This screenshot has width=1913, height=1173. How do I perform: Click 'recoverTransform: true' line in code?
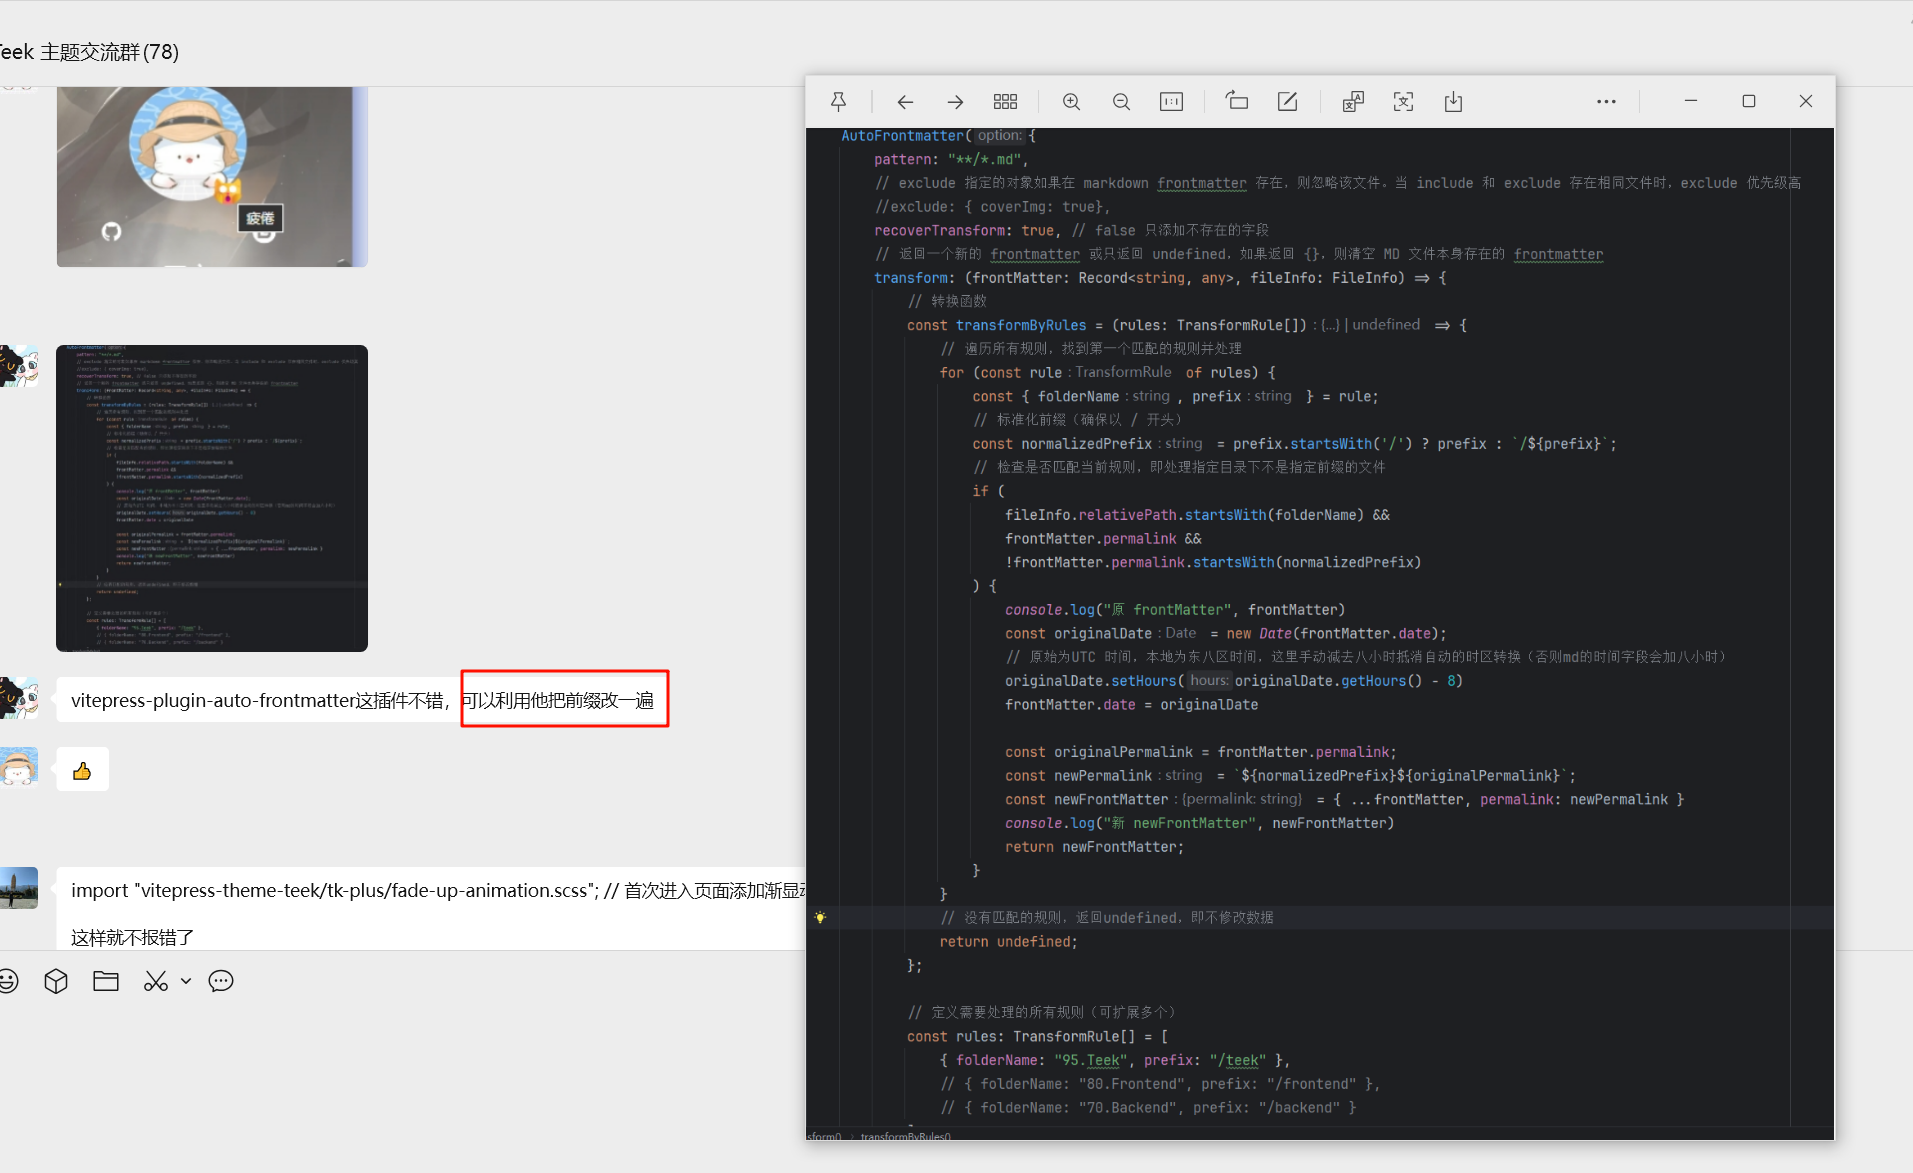pos(966,230)
